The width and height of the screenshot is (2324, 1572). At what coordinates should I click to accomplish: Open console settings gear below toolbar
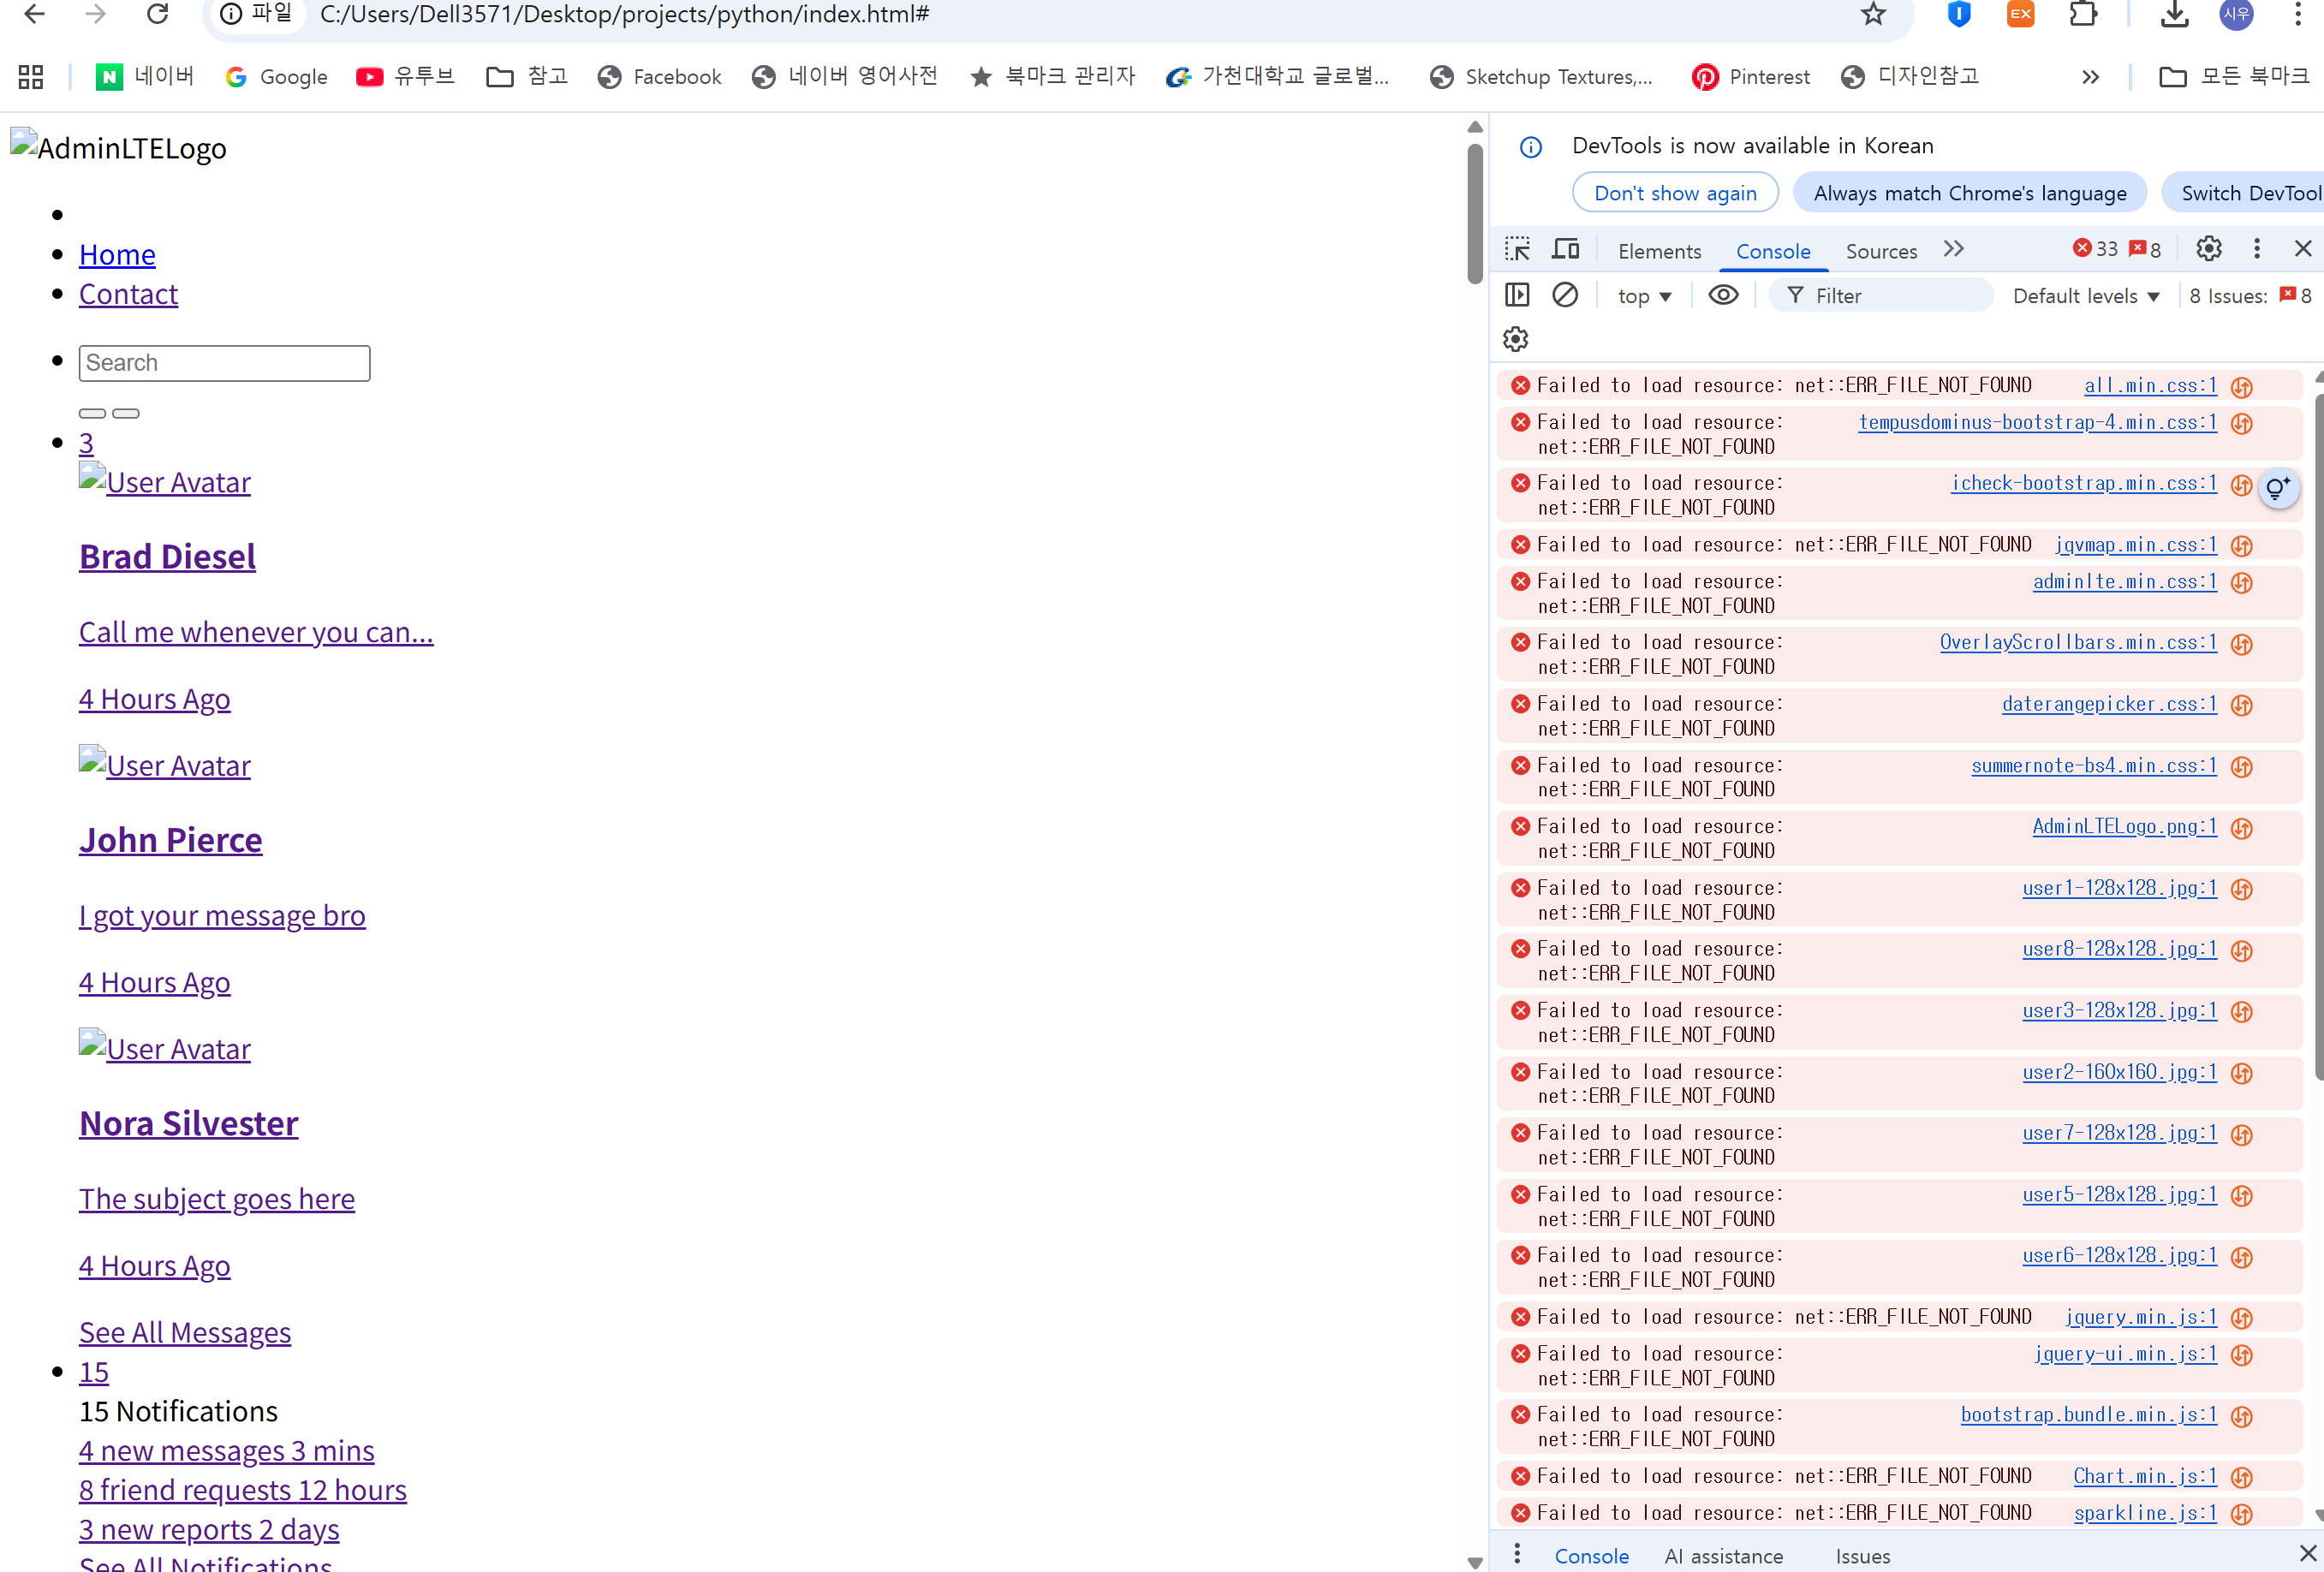tap(1515, 339)
